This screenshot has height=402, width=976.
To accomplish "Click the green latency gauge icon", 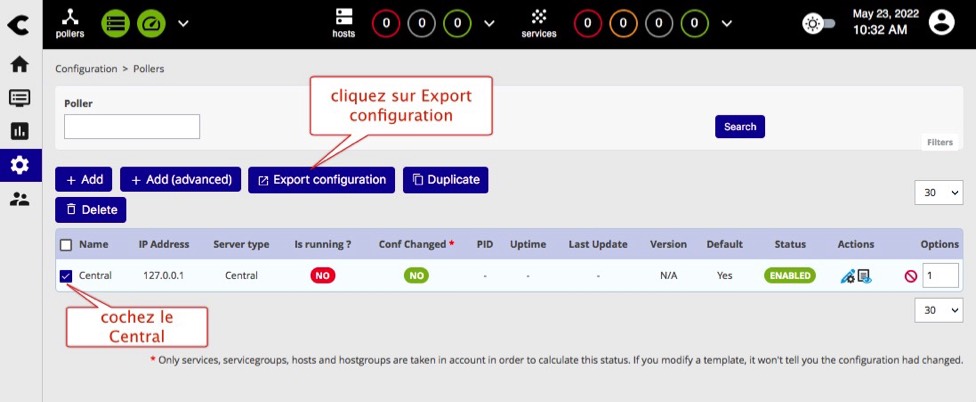I will (152, 22).
